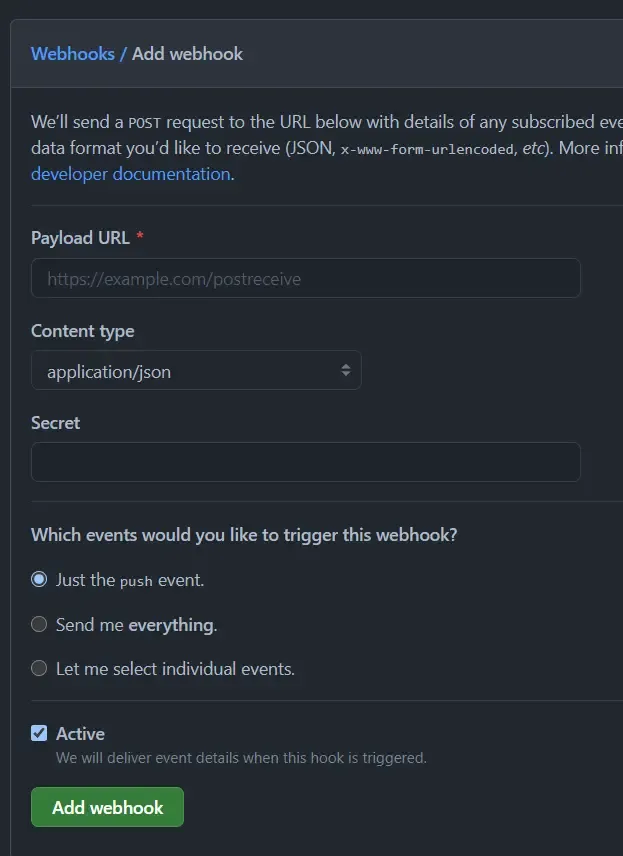Screen dimensions: 623x856
Task: Toggle the Active checkbox
Action: click(39, 733)
